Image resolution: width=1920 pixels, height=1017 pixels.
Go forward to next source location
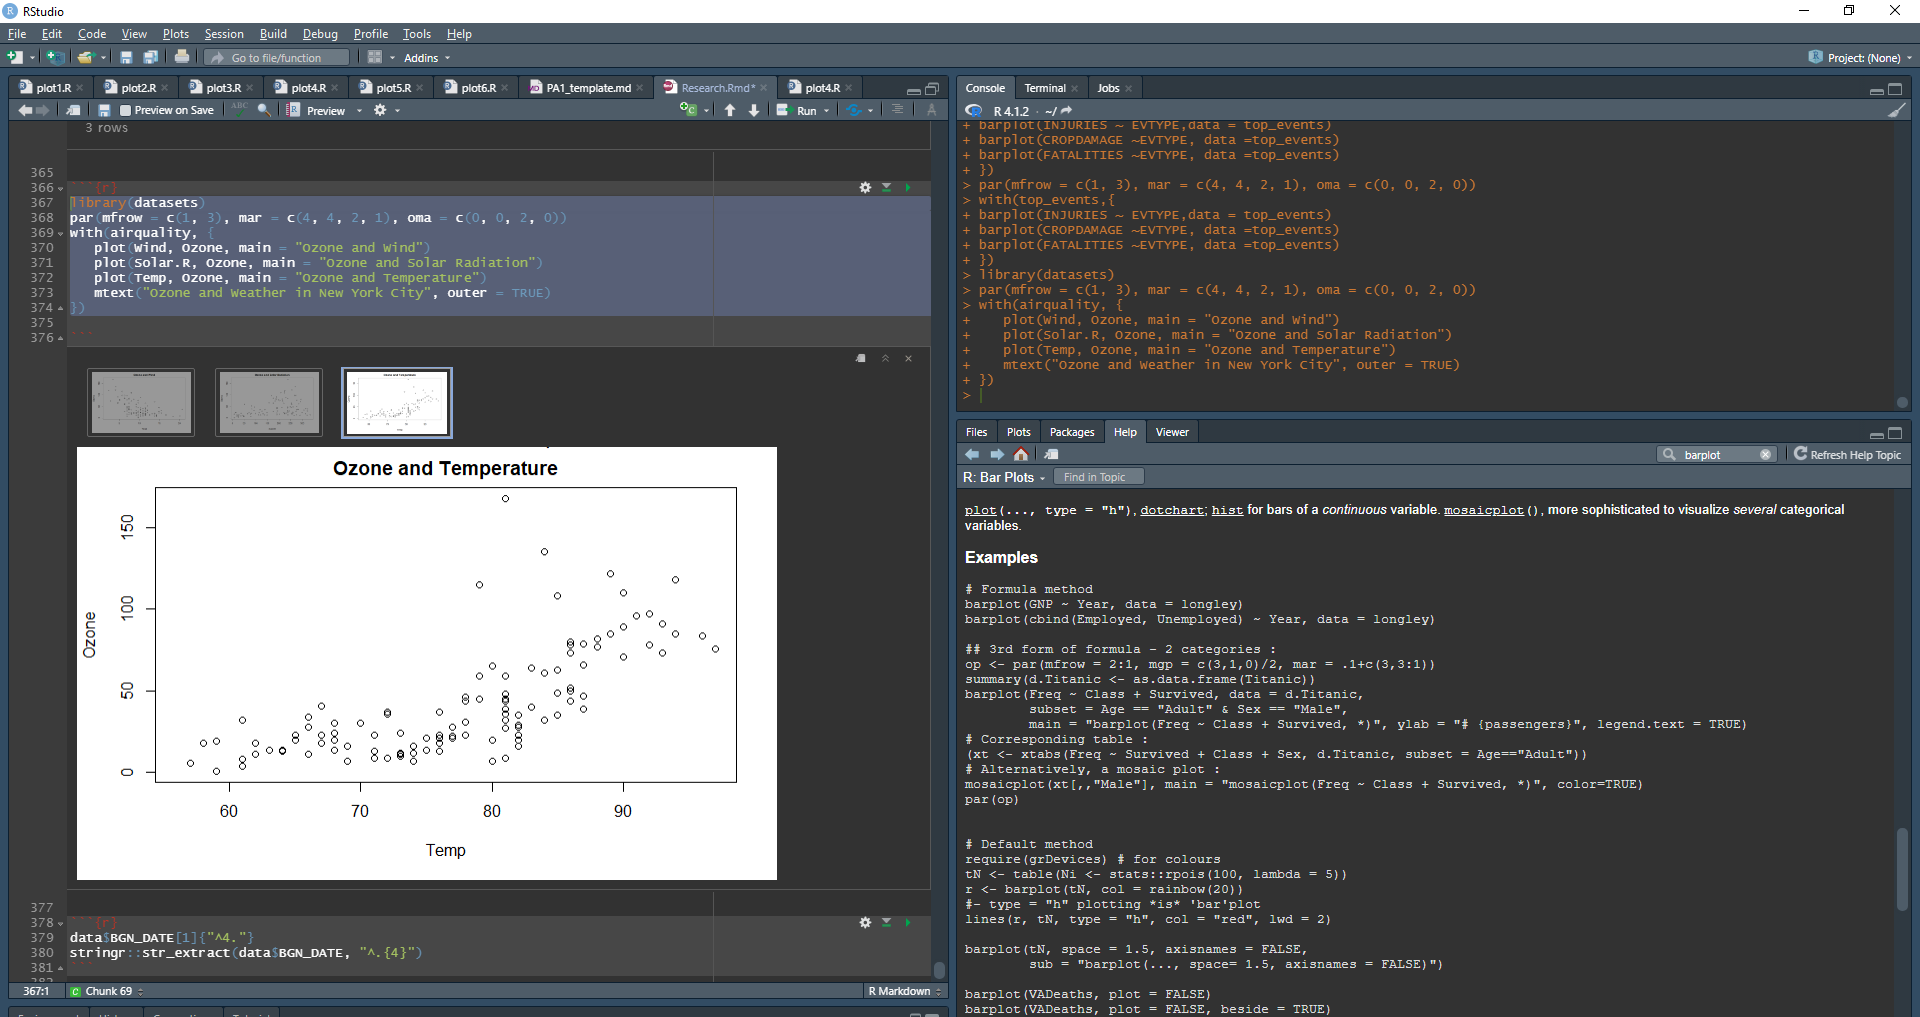click(43, 110)
